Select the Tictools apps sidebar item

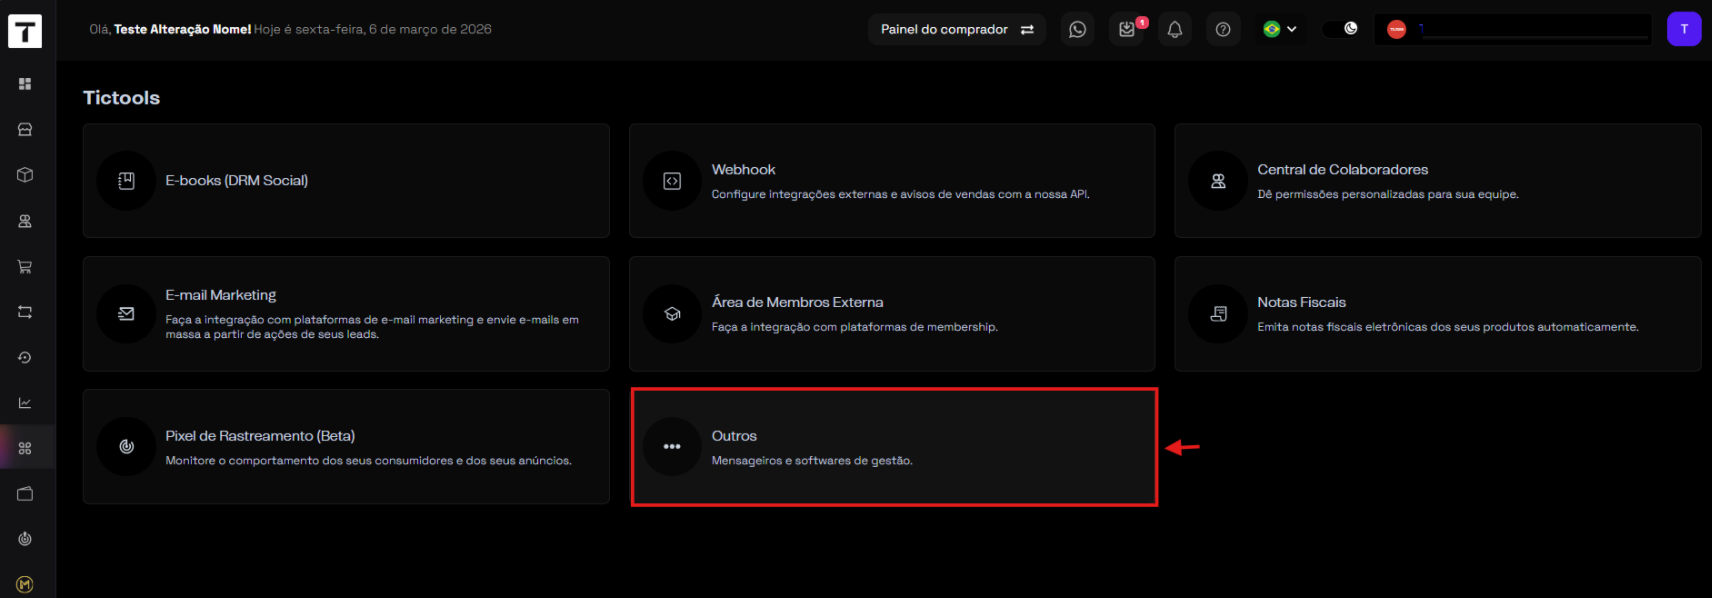[25, 448]
